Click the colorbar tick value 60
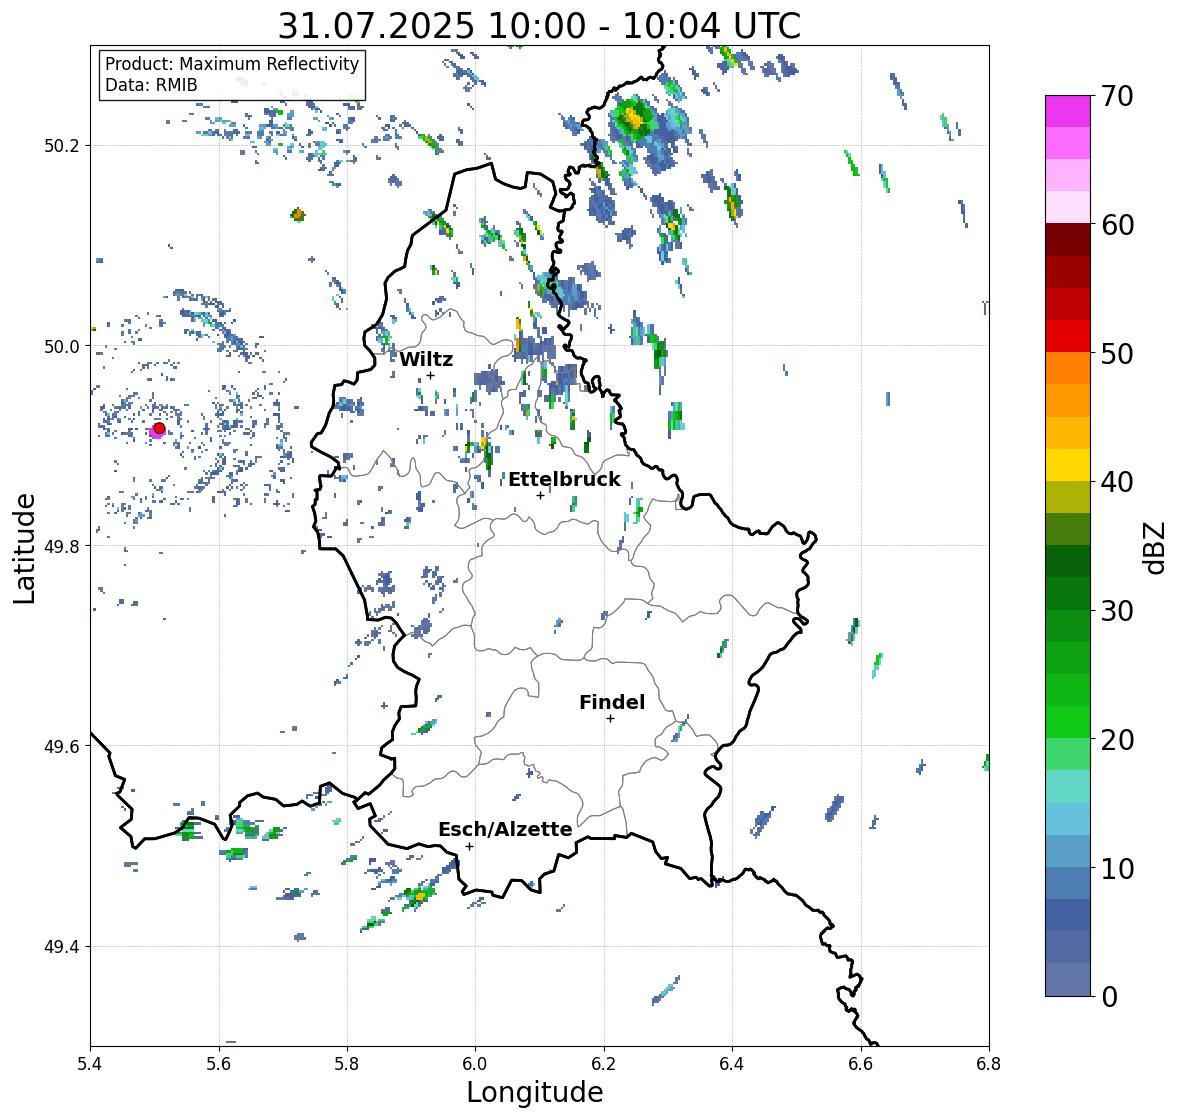Screen dimensions: 1179x1117 [1117, 225]
